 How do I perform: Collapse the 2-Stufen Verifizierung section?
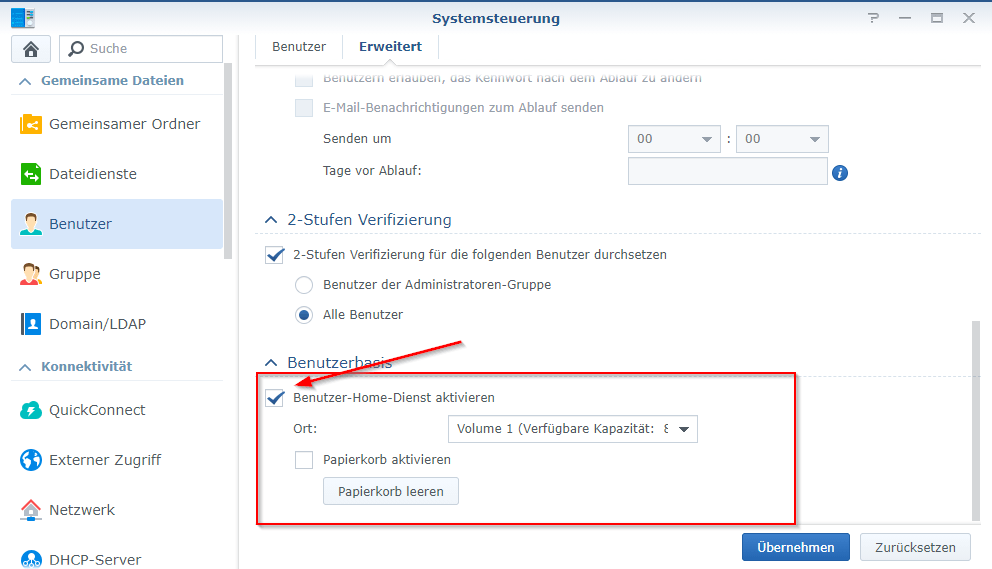pyautogui.click(x=270, y=220)
